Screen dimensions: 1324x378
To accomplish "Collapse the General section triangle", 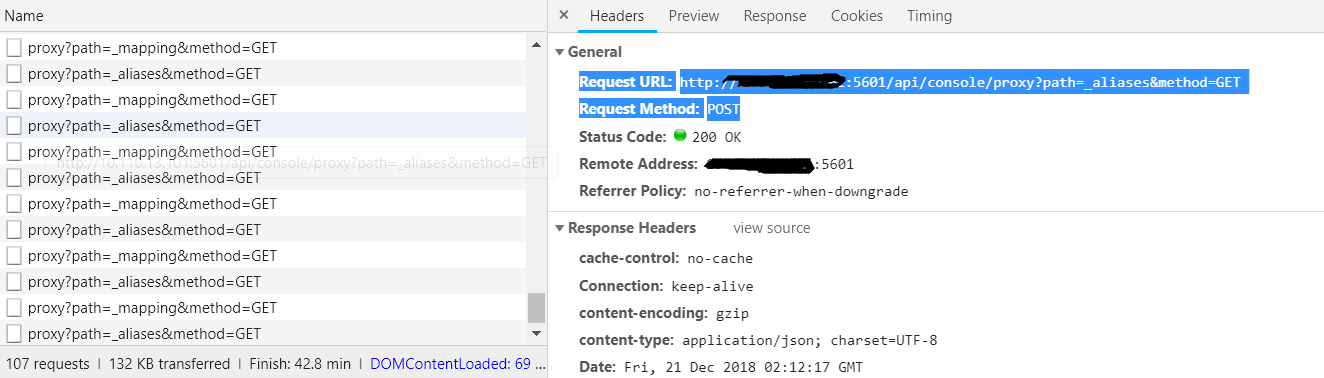I will click(x=560, y=52).
